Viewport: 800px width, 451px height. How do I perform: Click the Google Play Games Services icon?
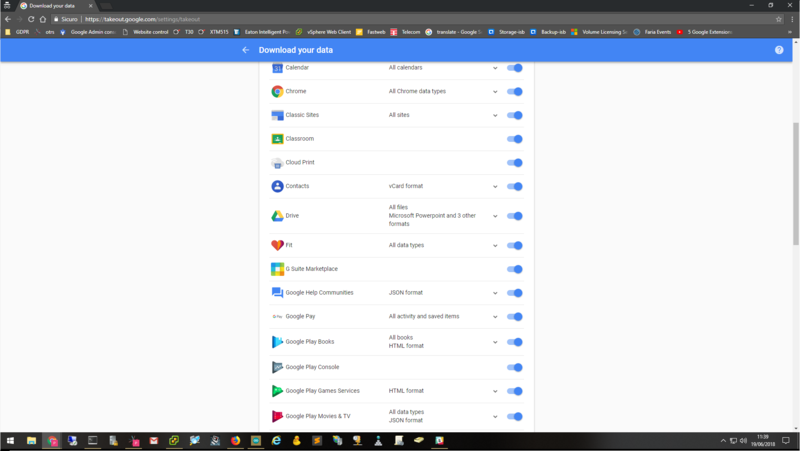pyautogui.click(x=277, y=391)
